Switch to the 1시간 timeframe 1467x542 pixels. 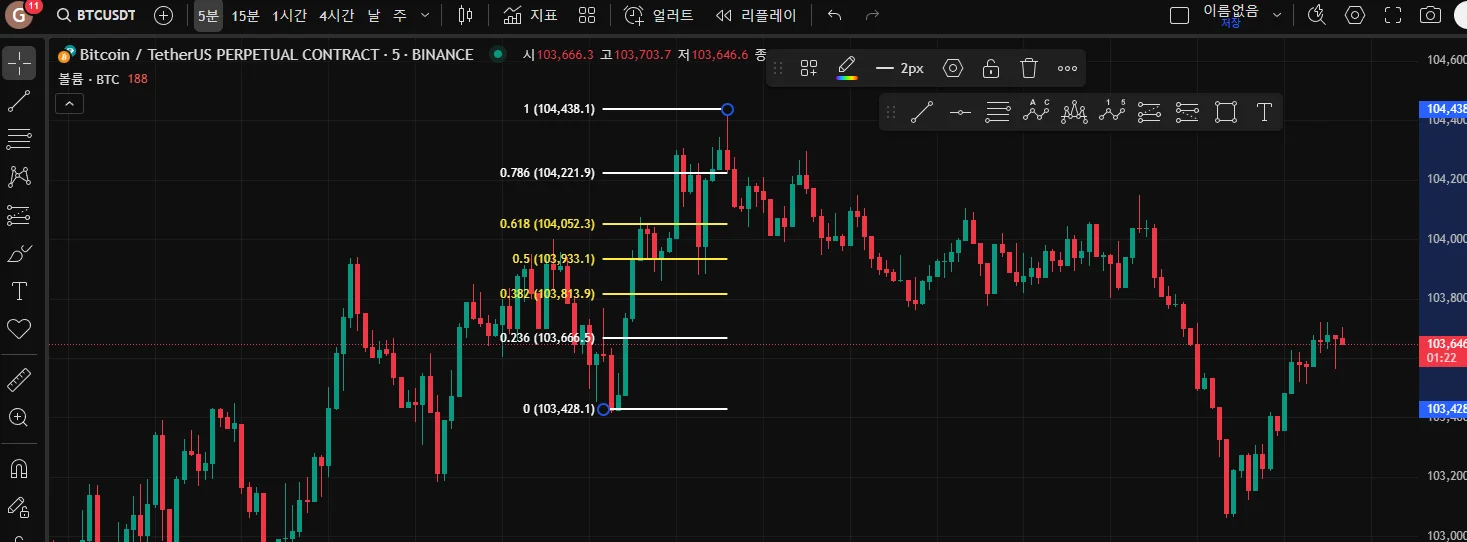[x=289, y=15]
